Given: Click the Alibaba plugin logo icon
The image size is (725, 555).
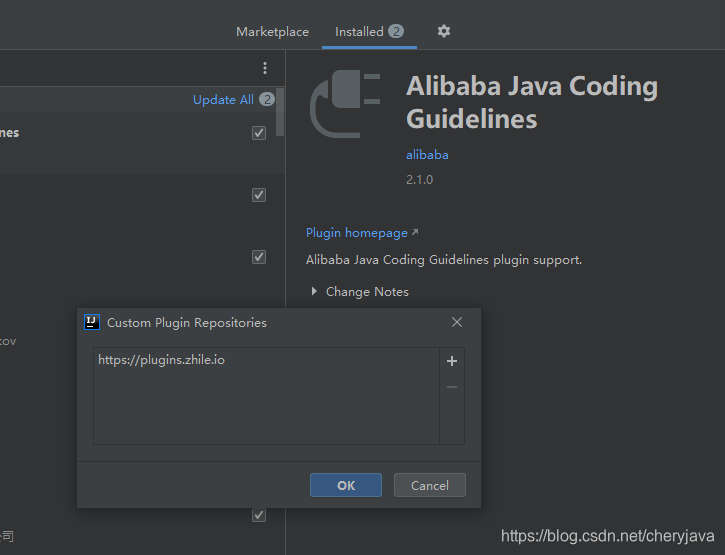Looking at the screenshot, I should (x=344, y=104).
